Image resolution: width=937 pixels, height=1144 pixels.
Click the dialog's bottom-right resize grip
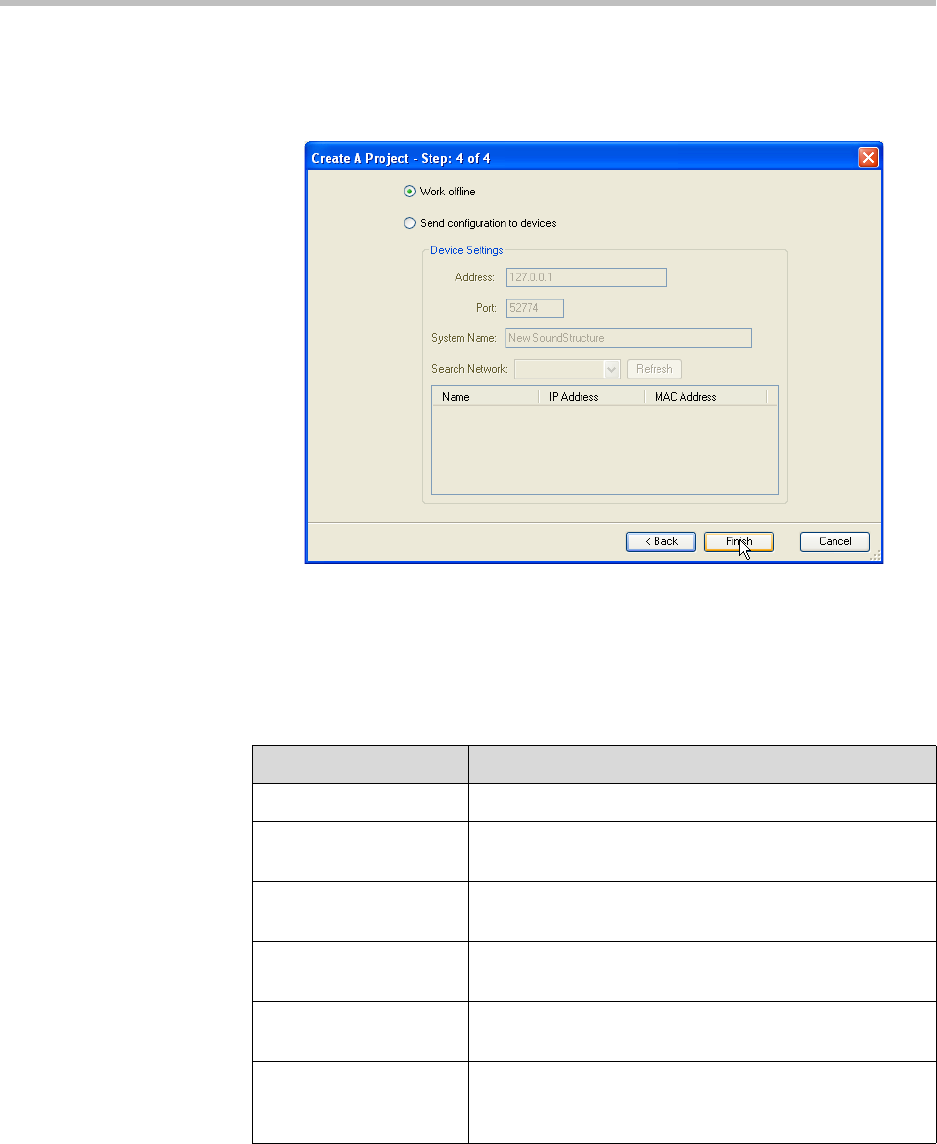(x=876, y=557)
